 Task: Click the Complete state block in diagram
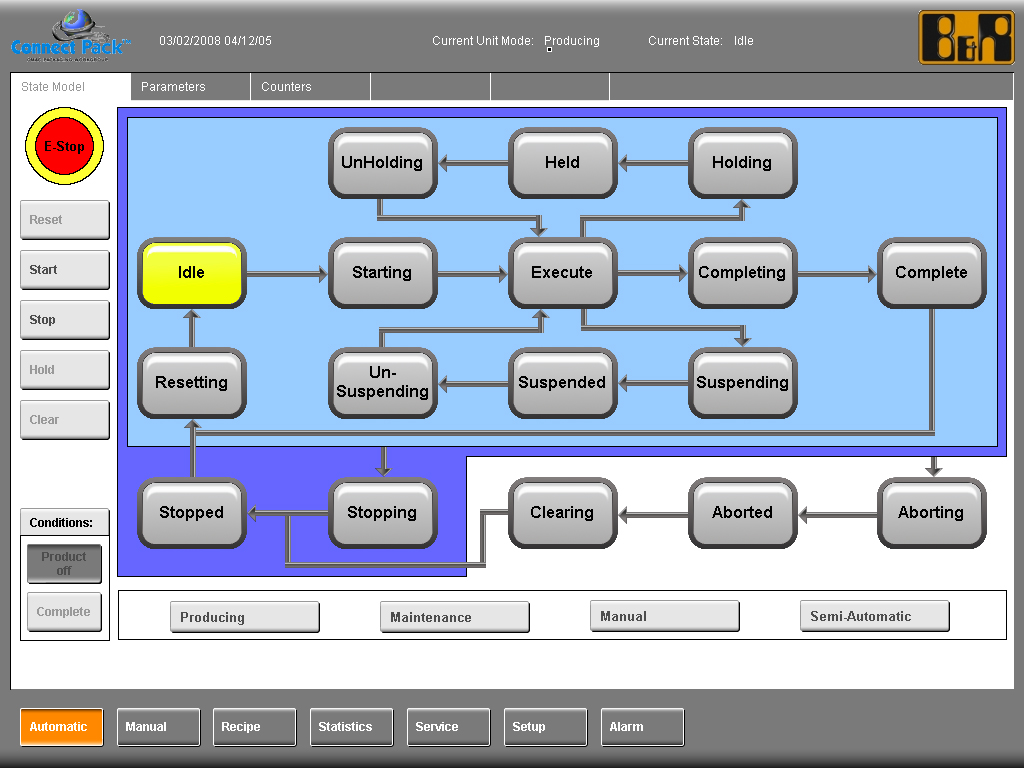932,273
